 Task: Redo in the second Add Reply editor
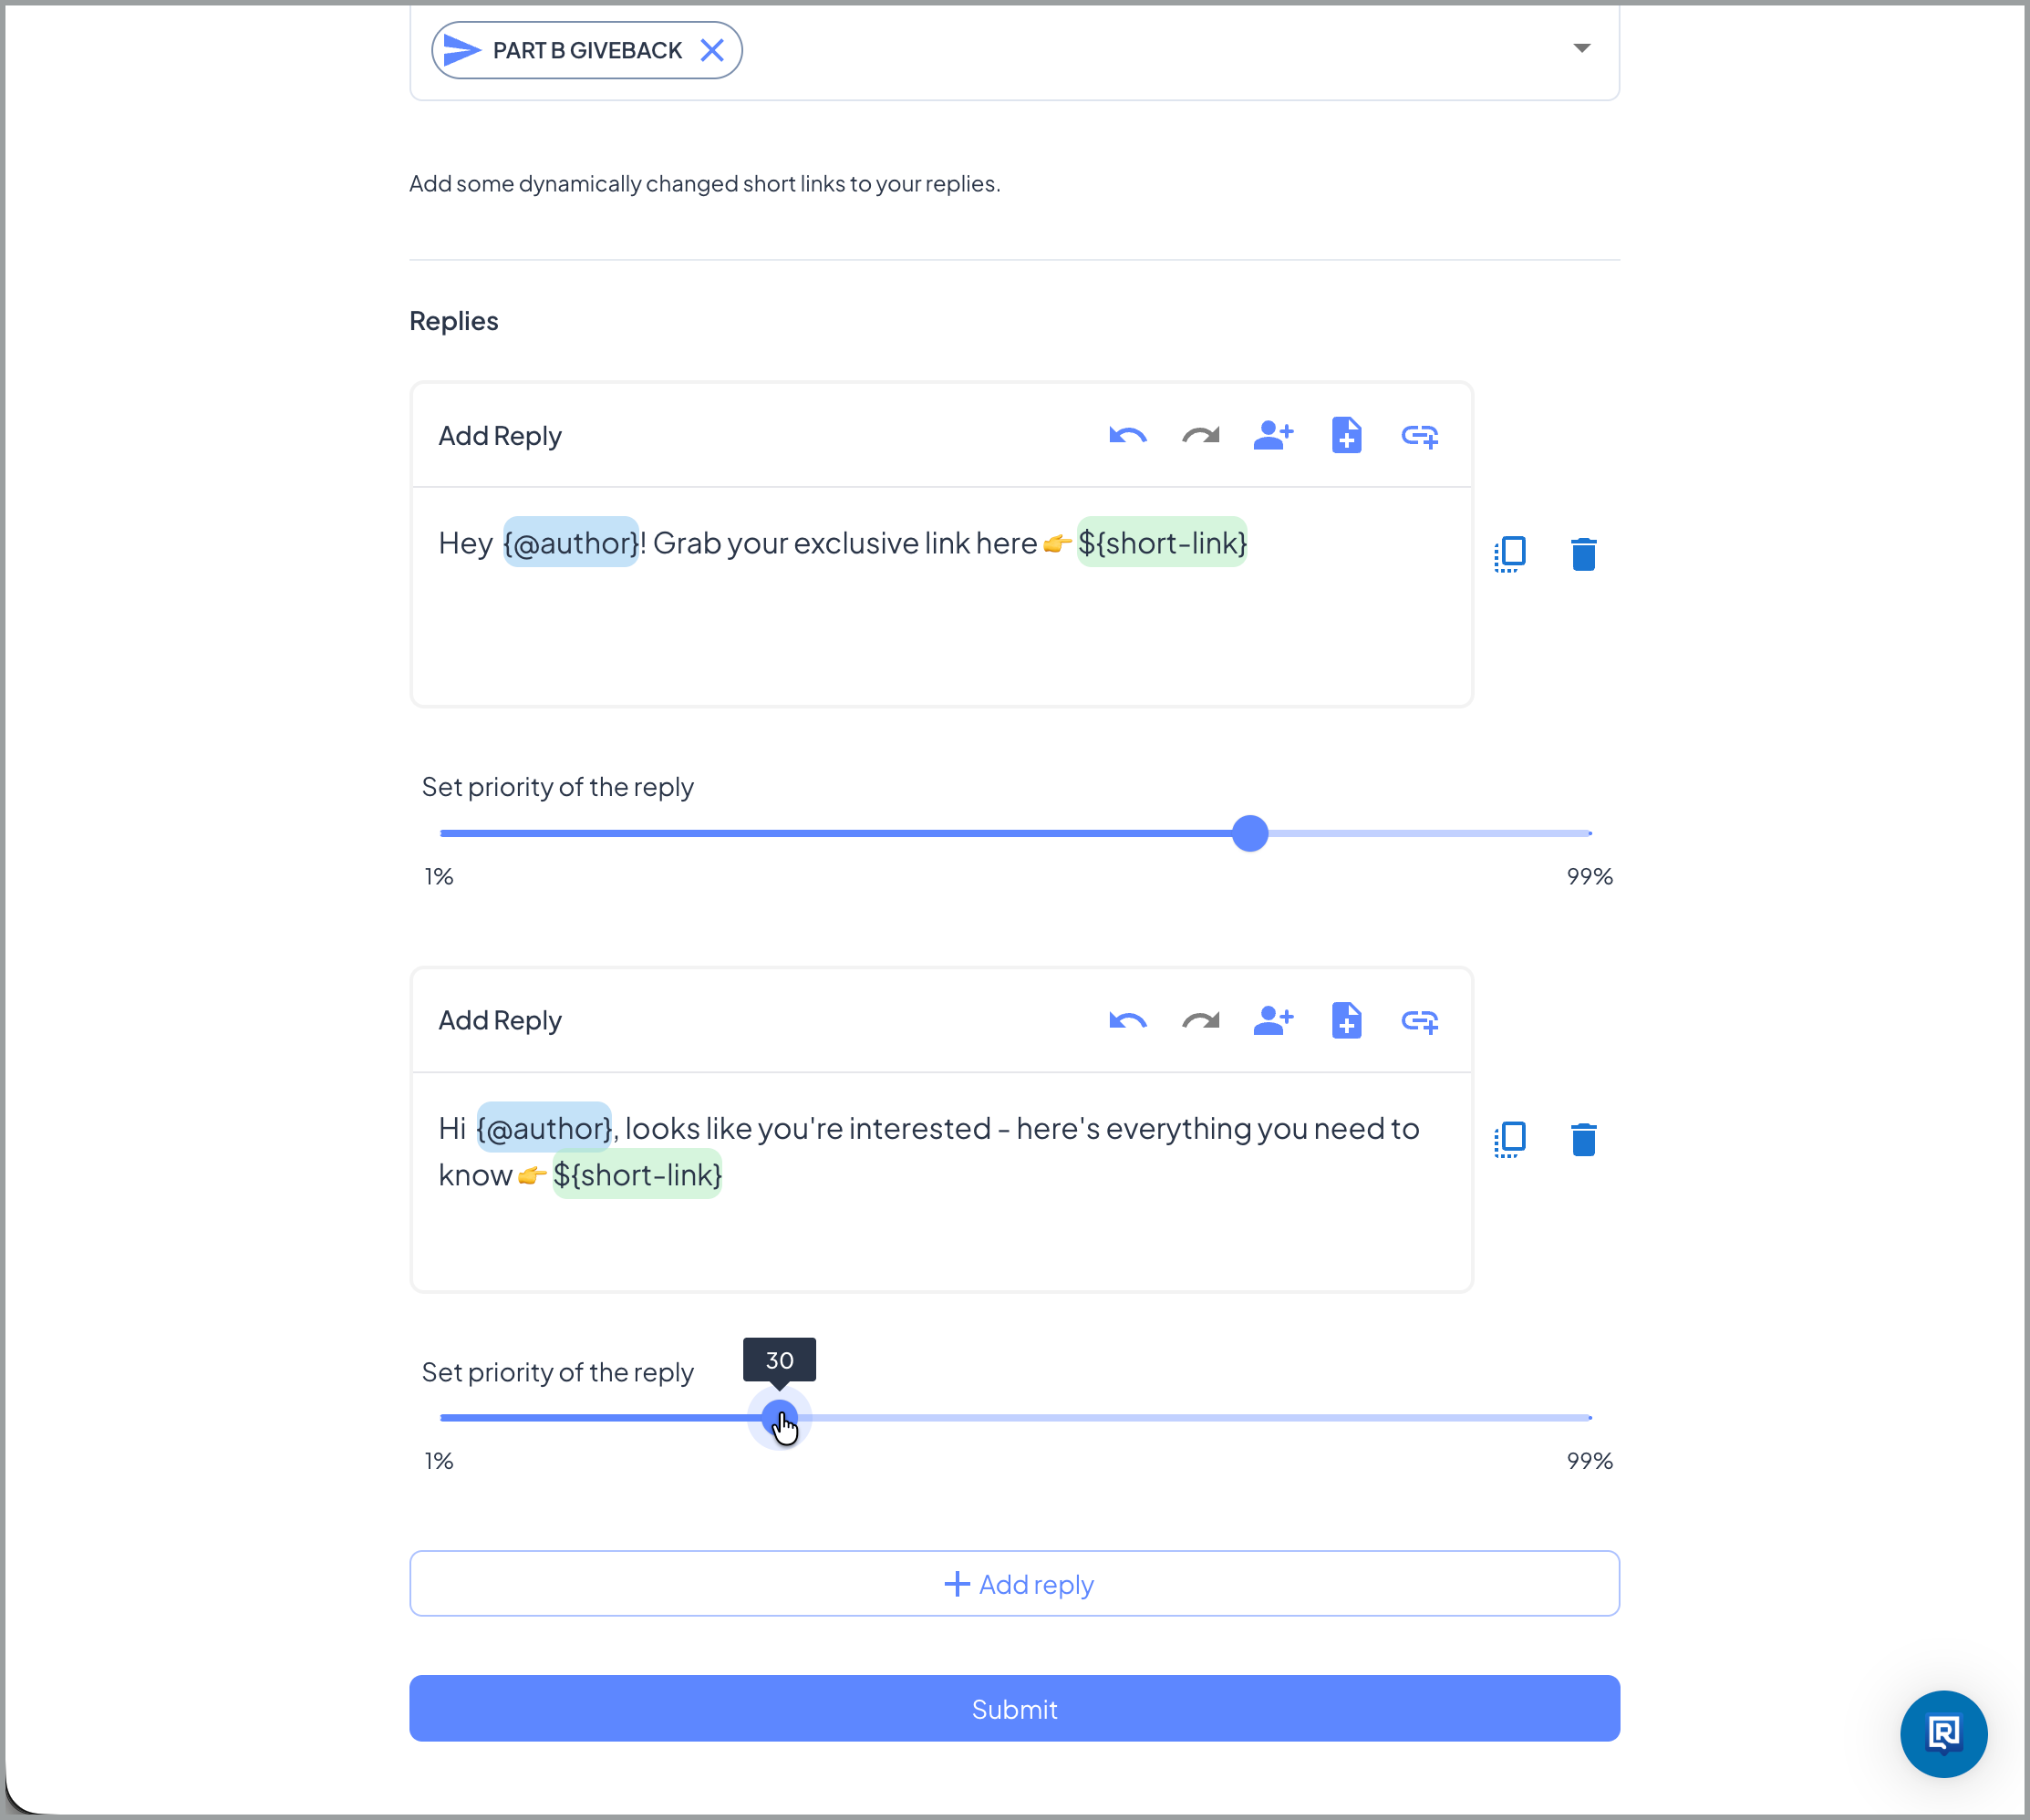coord(1201,1021)
